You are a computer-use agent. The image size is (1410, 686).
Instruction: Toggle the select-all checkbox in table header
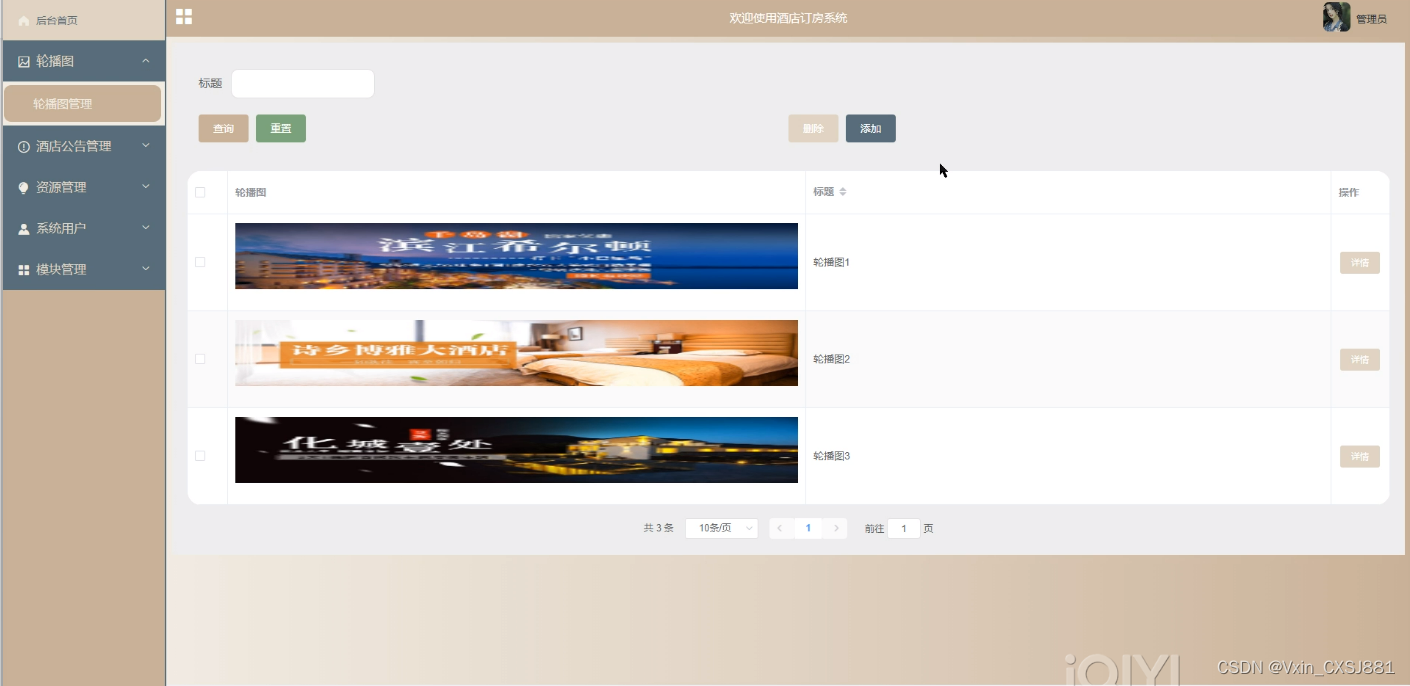point(200,192)
